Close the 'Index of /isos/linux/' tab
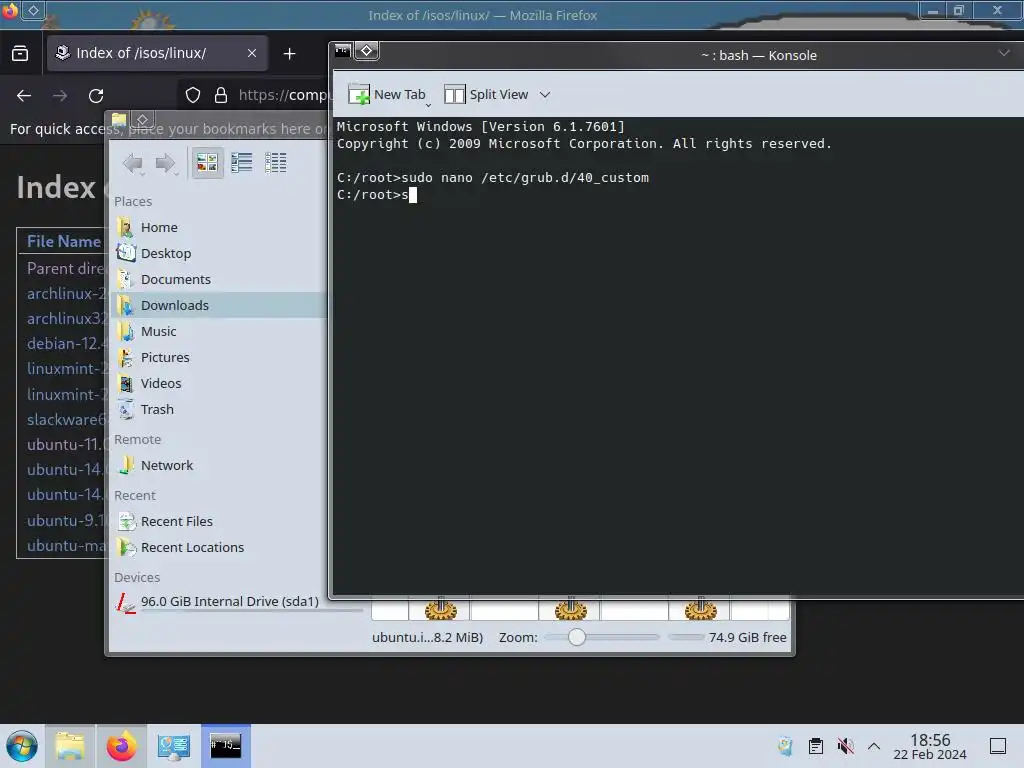This screenshot has width=1024, height=768. (251, 53)
